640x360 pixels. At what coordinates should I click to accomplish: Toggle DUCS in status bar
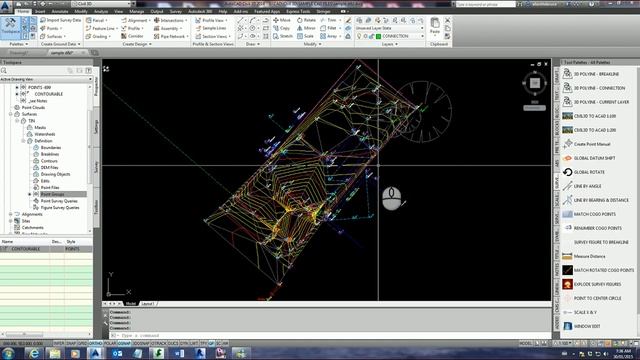(173, 344)
